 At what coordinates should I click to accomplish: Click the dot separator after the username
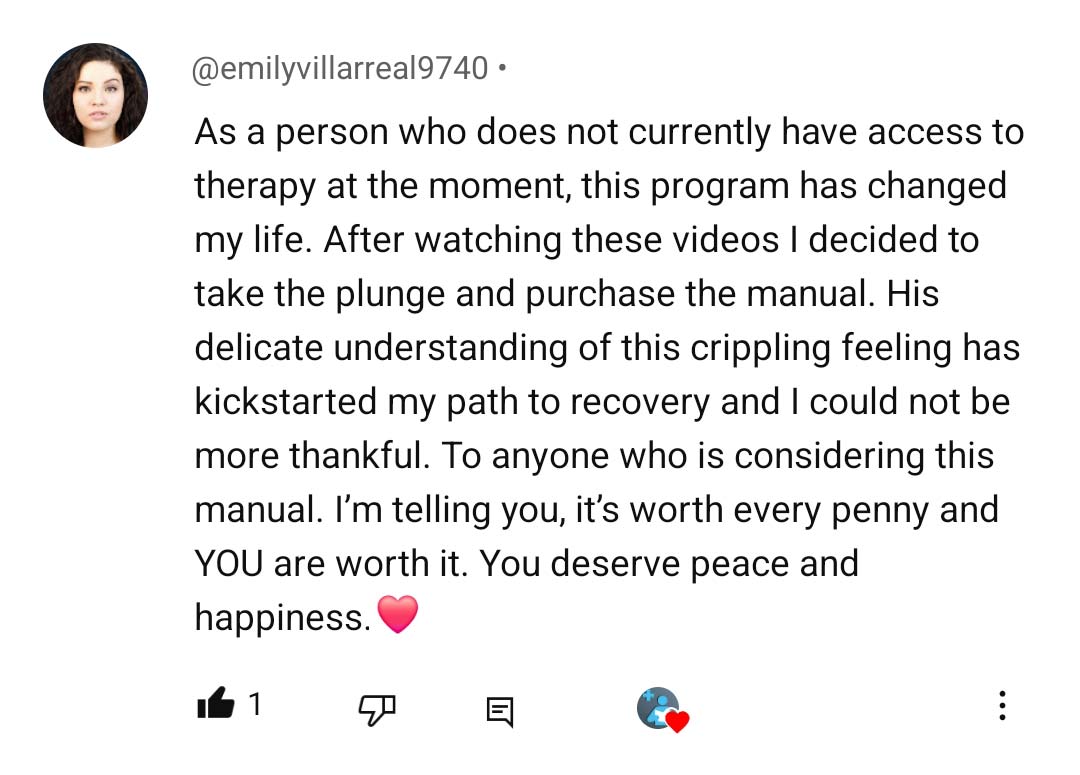[x=501, y=69]
